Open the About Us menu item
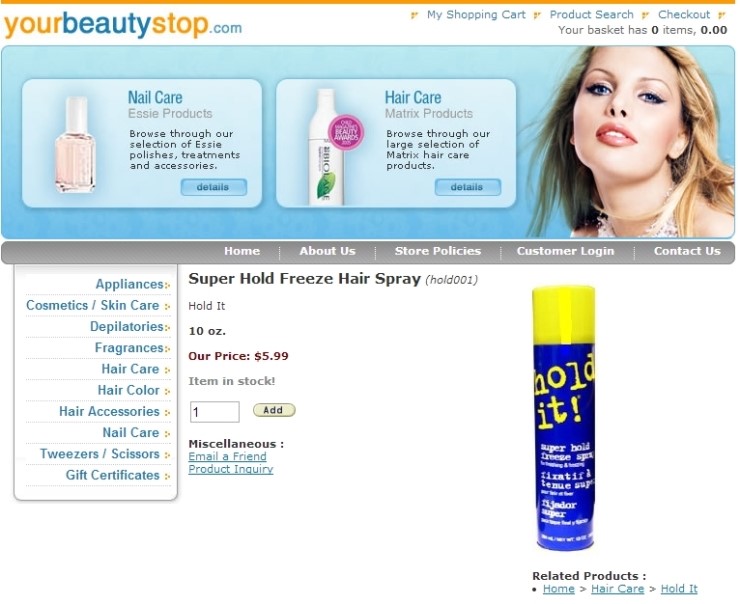 [327, 251]
